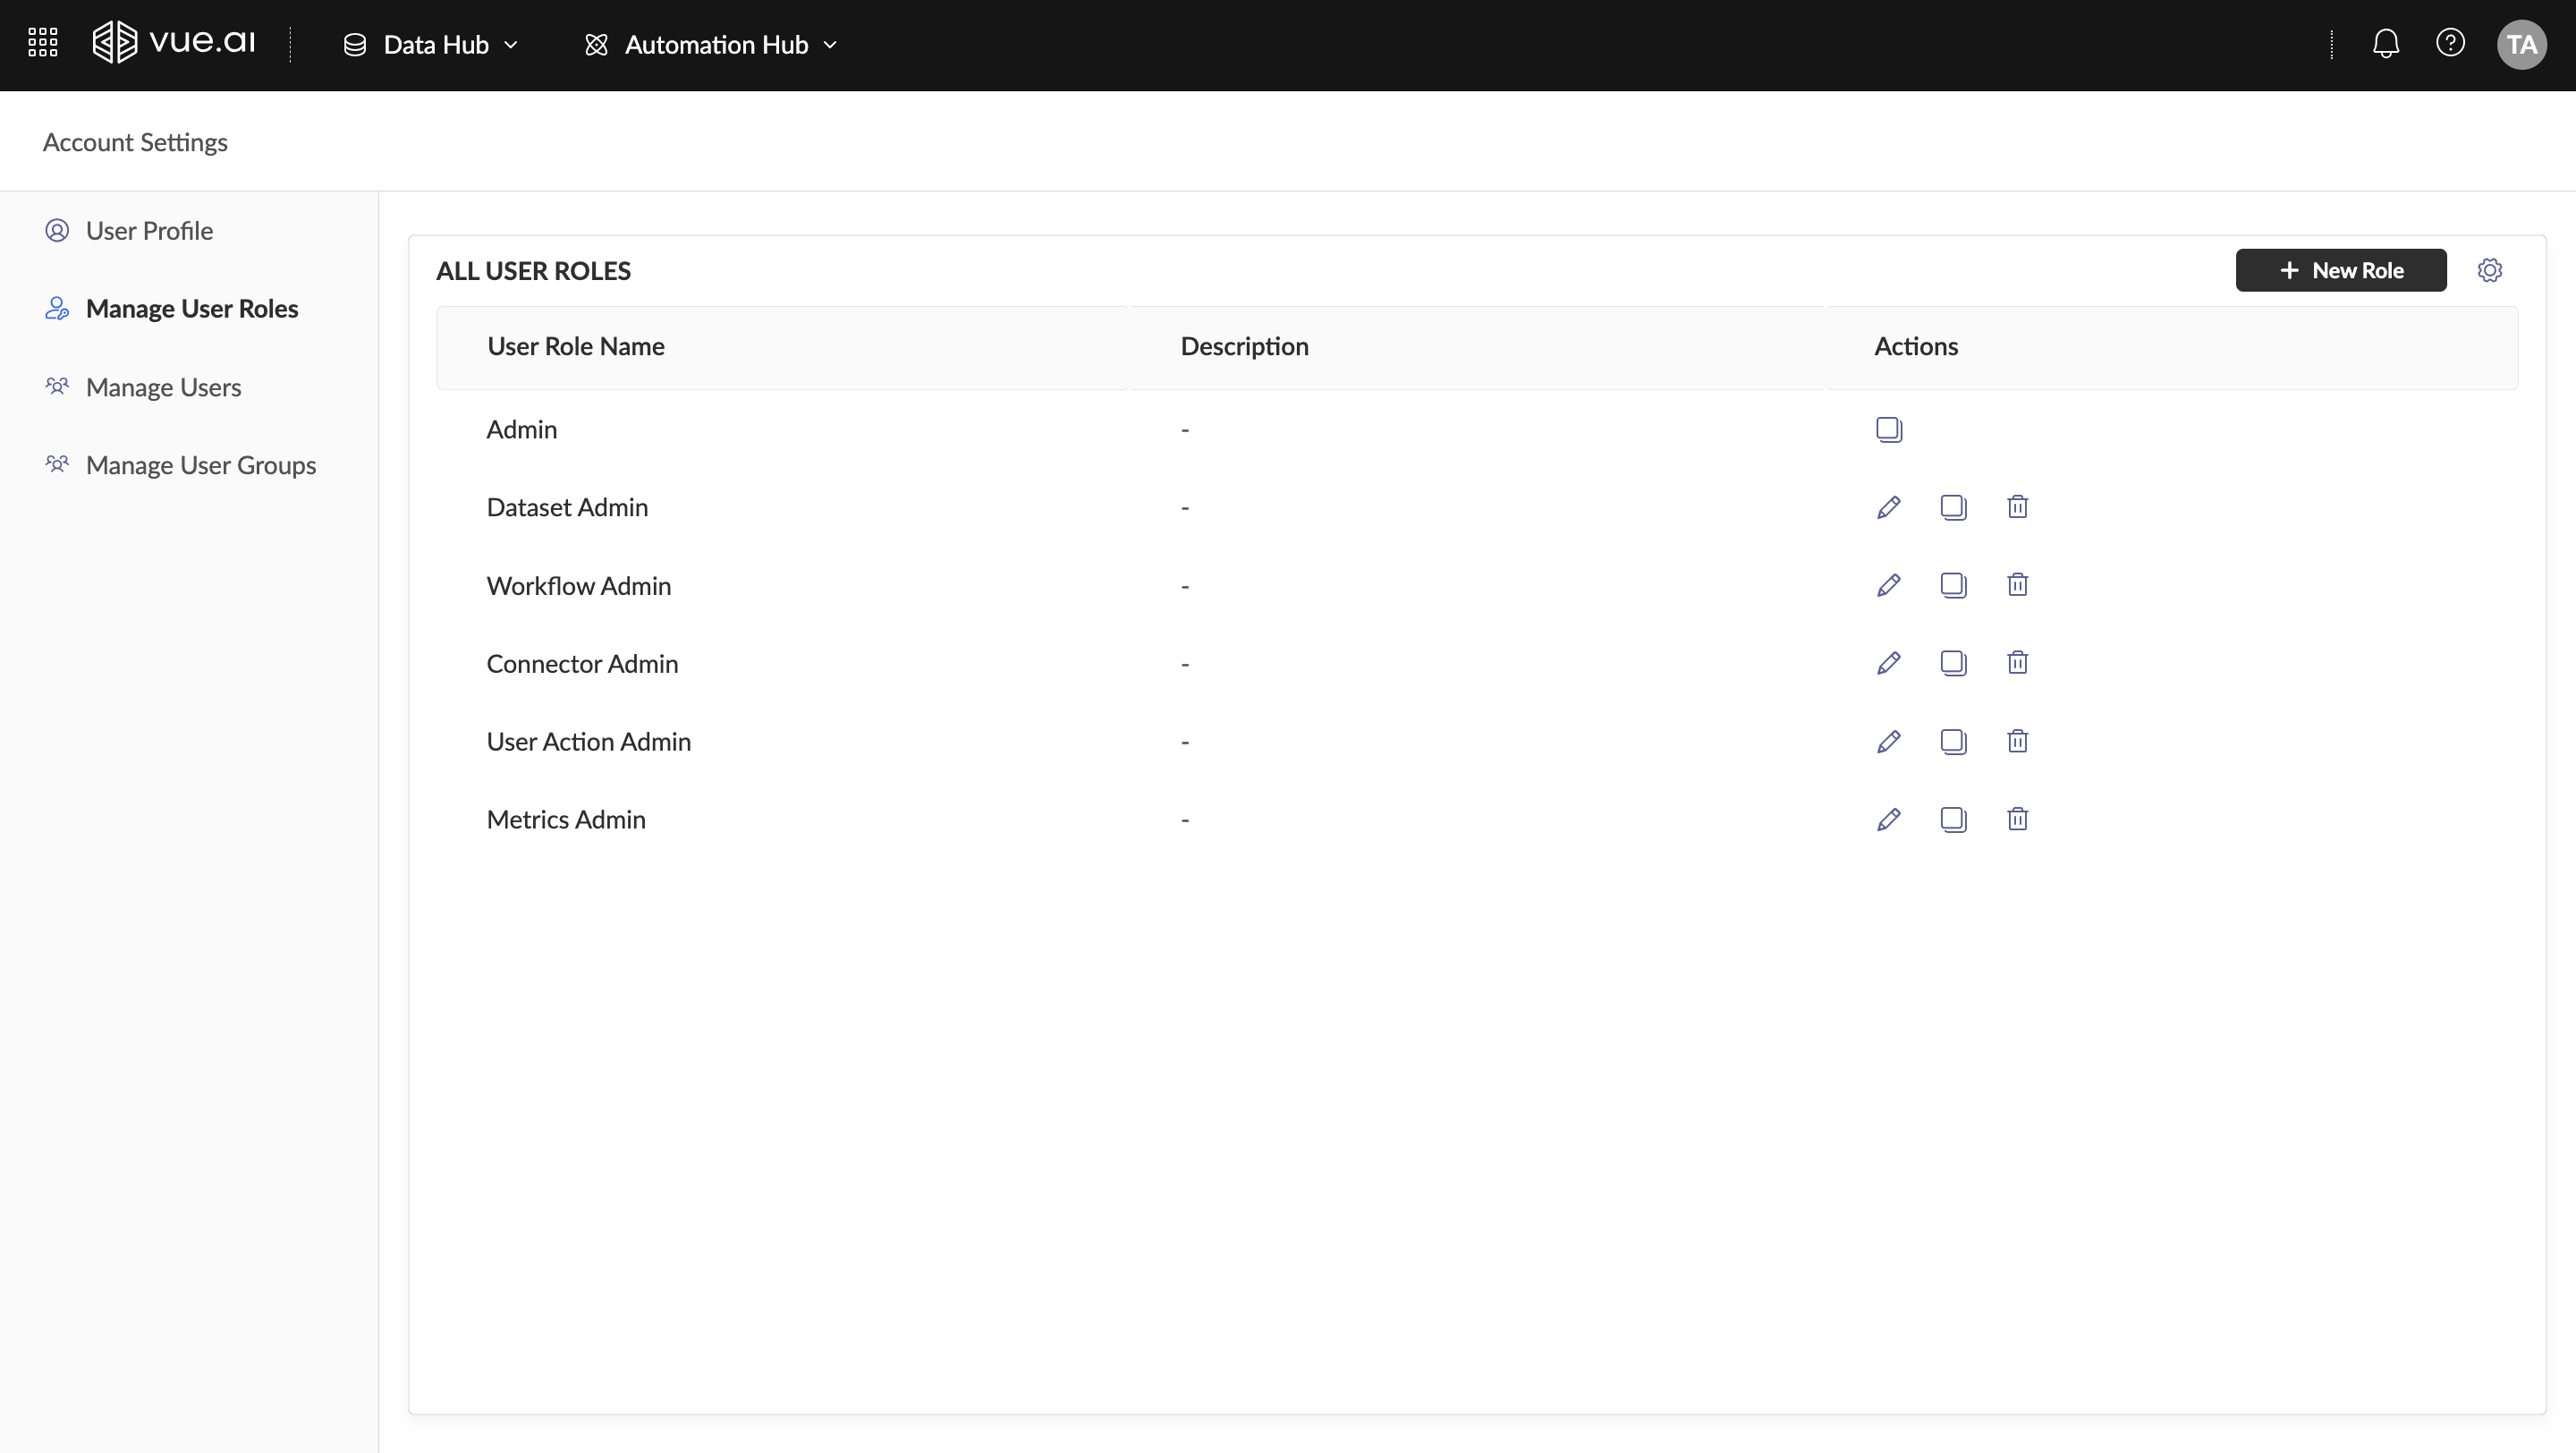Delete the Metrics Admin role
Image resolution: width=2576 pixels, height=1453 pixels.
tap(2017, 819)
